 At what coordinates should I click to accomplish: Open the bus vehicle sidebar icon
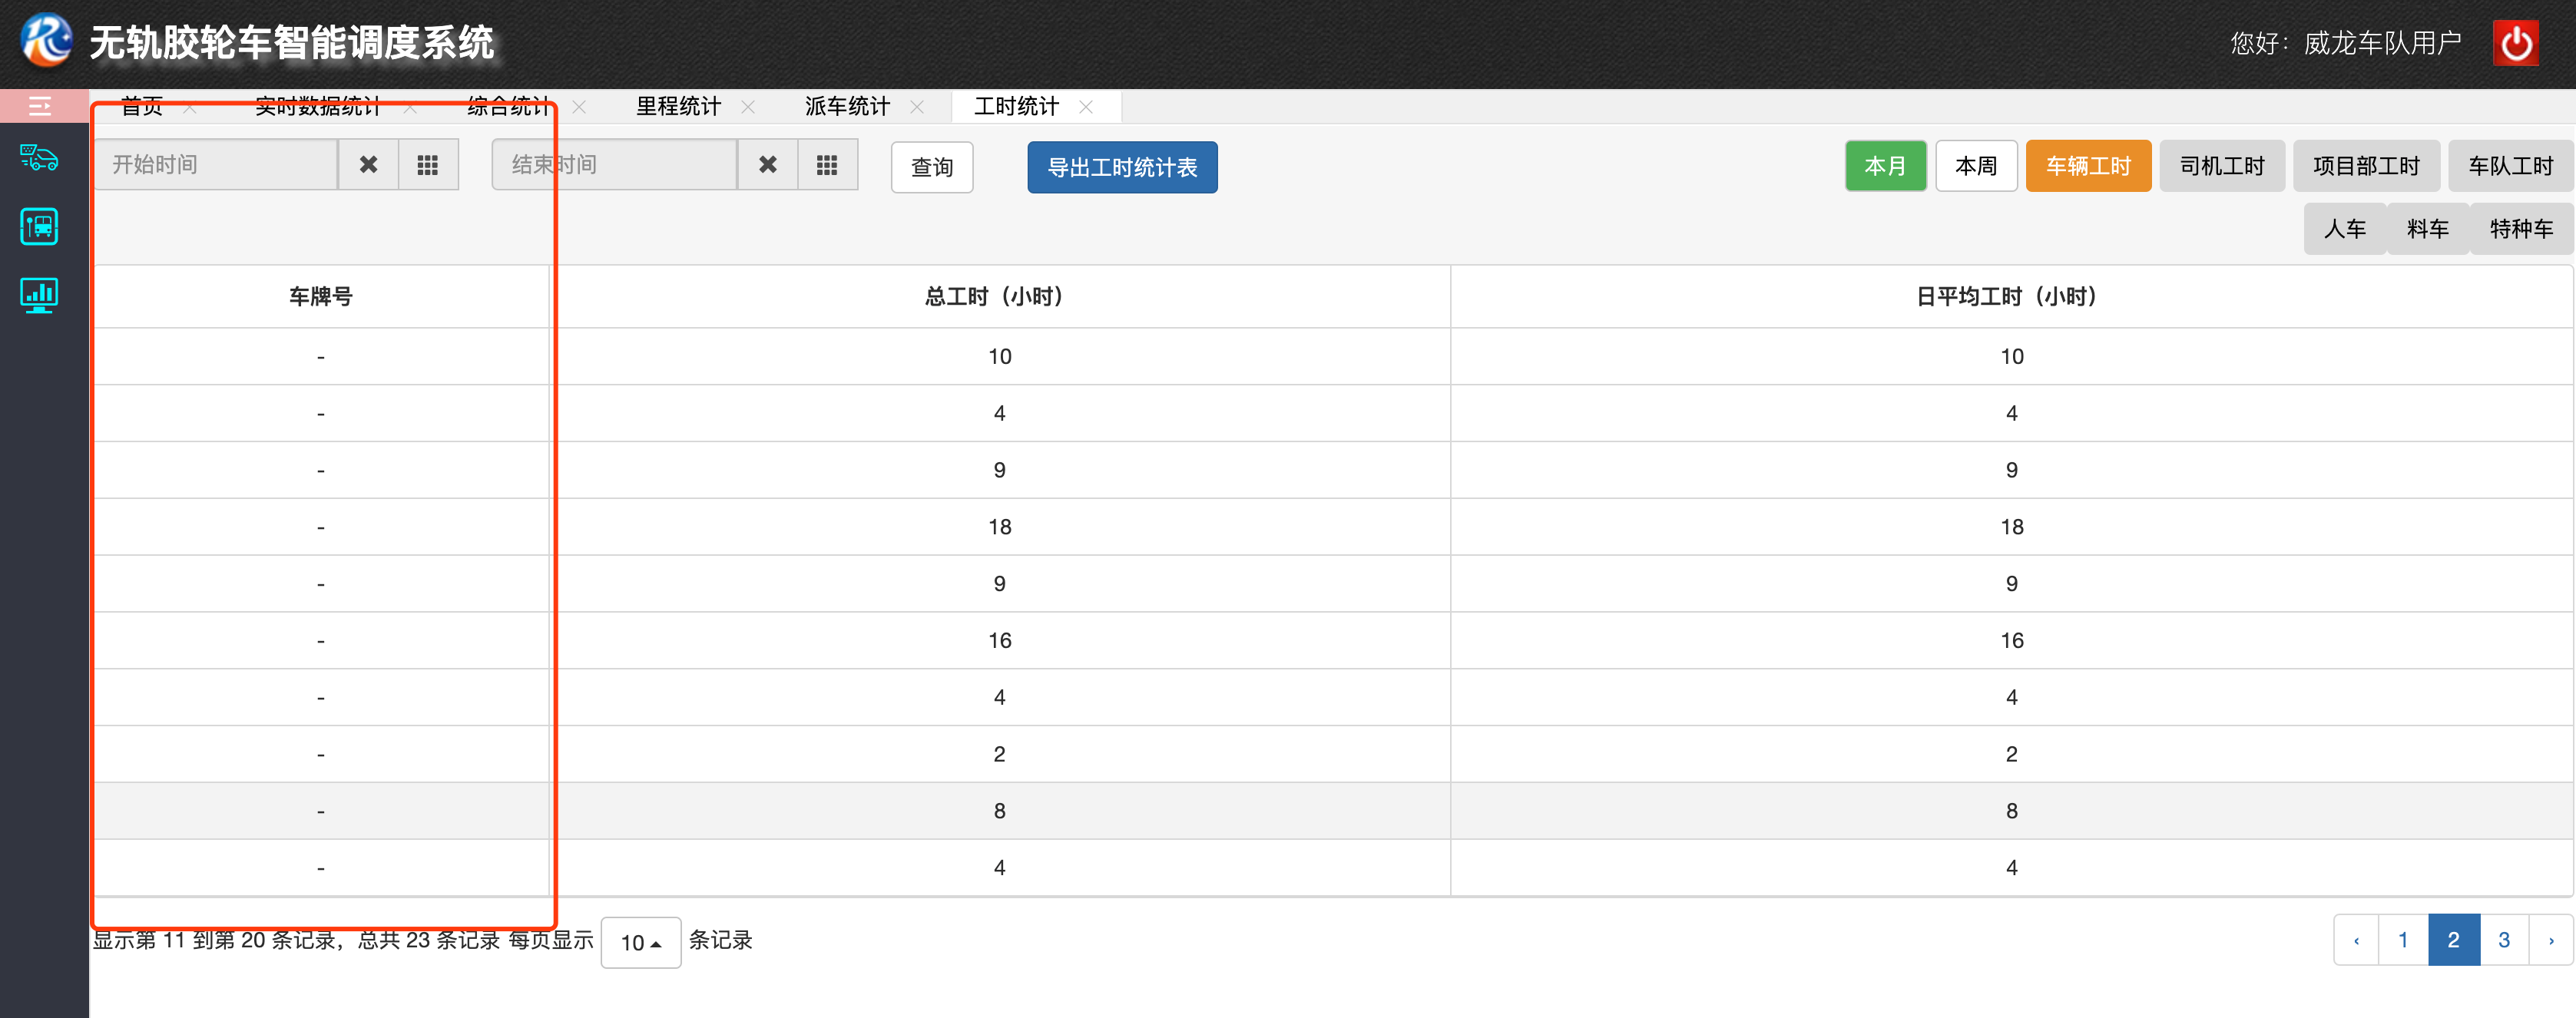point(40,227)
